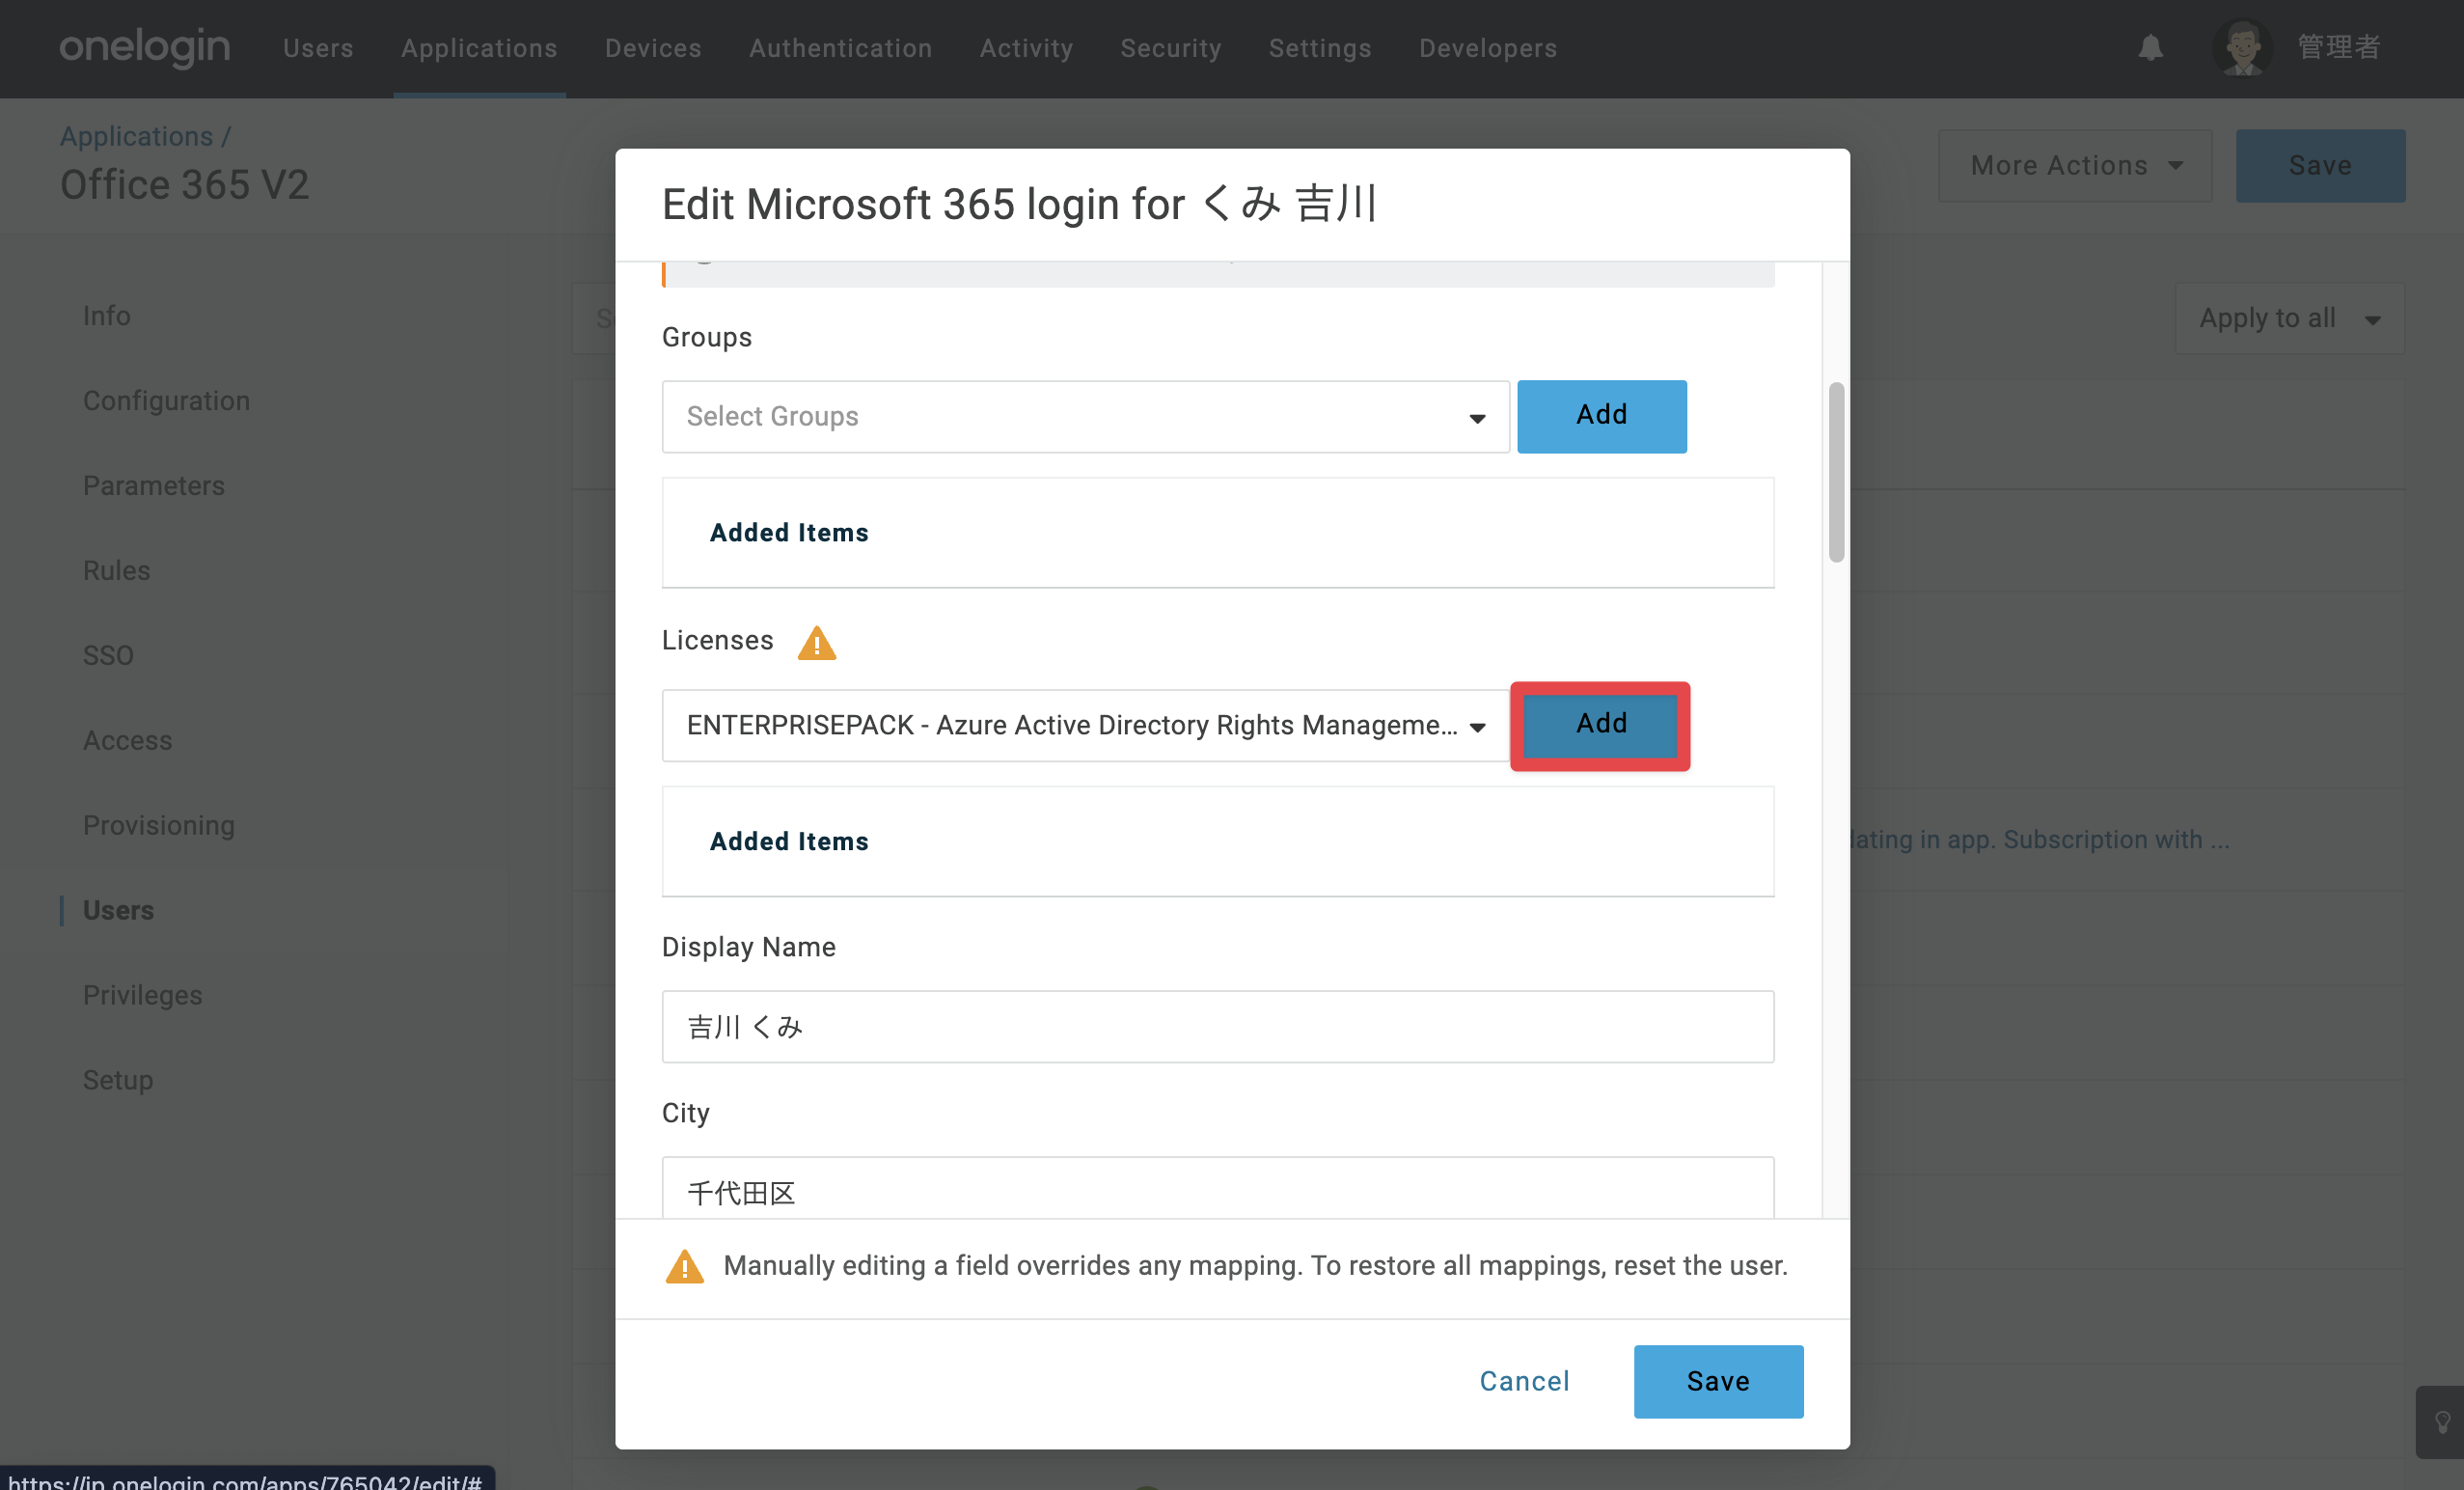Select the Users sidebar tab
2464x1490 pixels.
click(x=118, y=911)
